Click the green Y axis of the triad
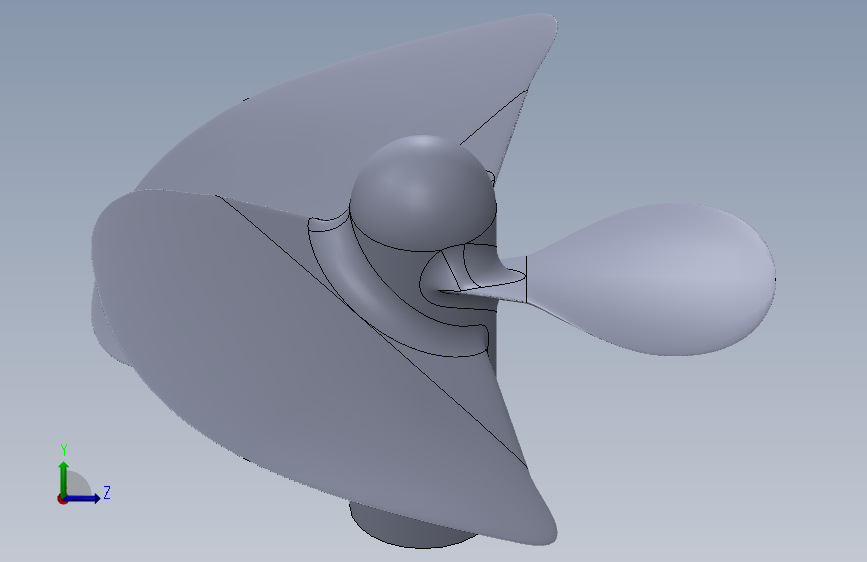The image size is (867, 562). (x=64, y=477)
